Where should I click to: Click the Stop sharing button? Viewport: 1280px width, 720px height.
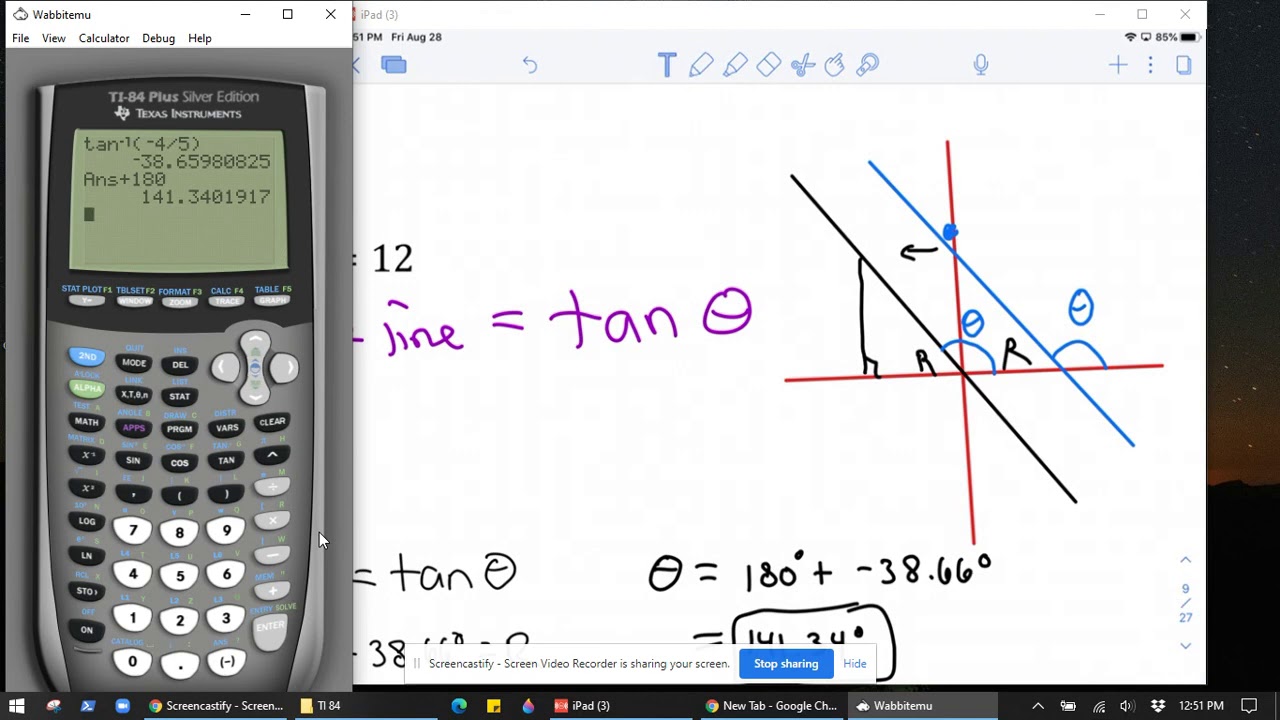(x=786, y=664)
